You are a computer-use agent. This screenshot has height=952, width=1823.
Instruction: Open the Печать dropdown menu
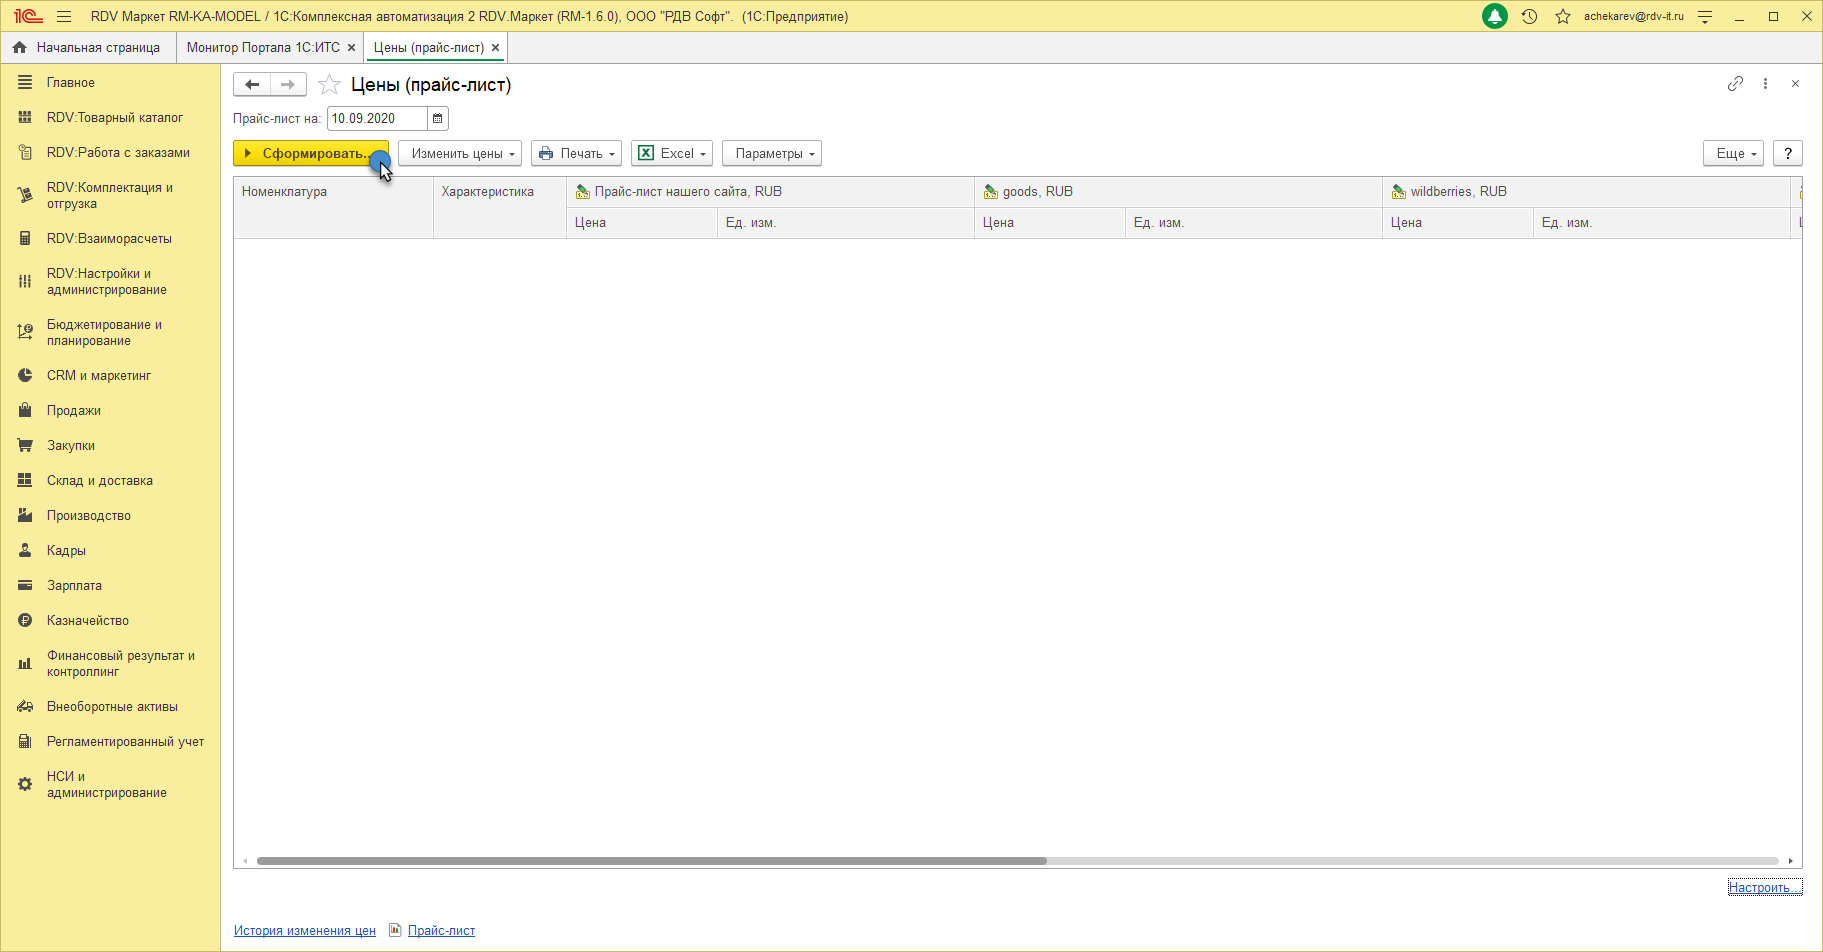[576, 154]
